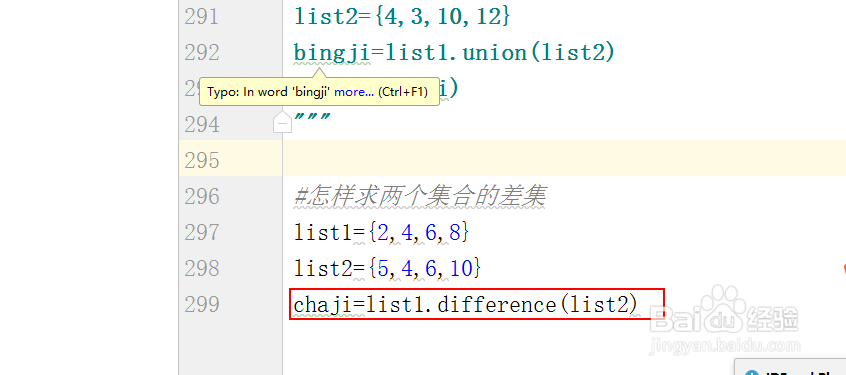
Task: Select line number 297 in gutter
Action: tap(202, 233)
